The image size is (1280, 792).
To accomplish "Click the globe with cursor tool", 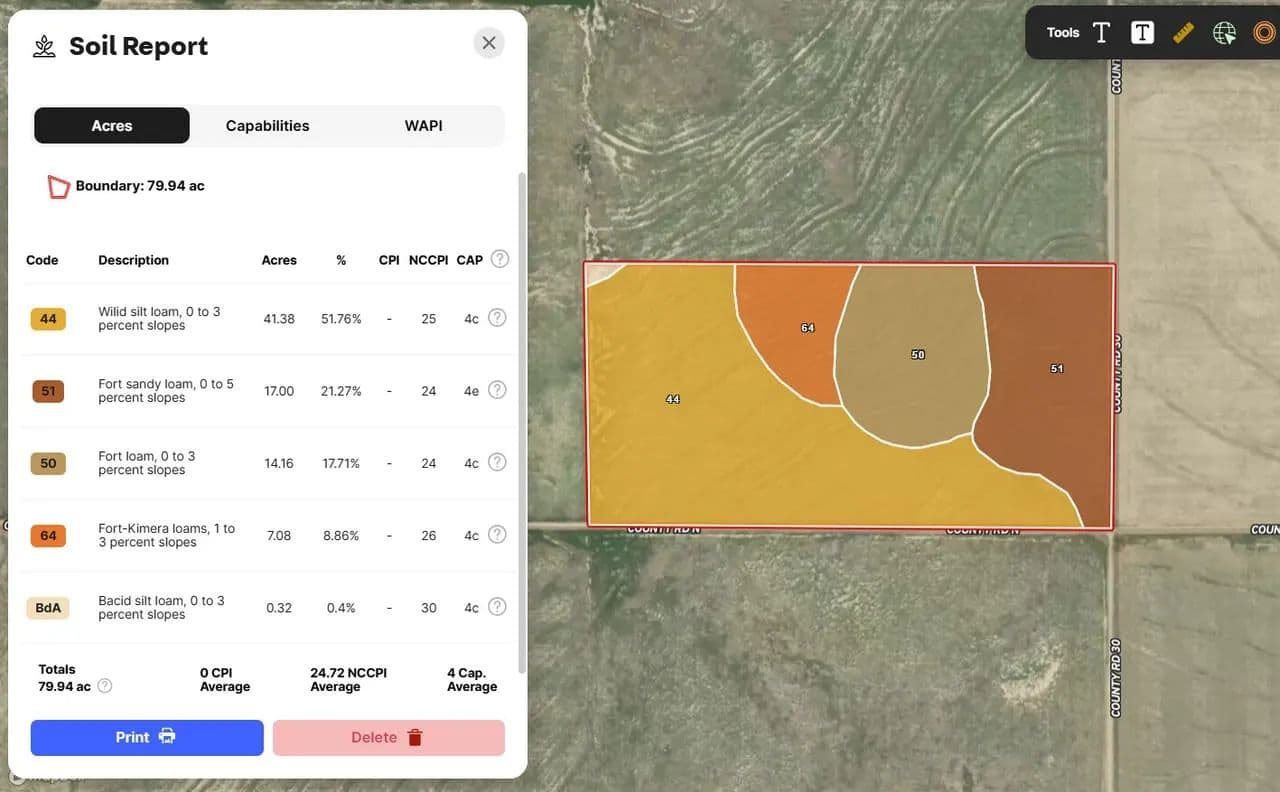I will point(1224,33).
